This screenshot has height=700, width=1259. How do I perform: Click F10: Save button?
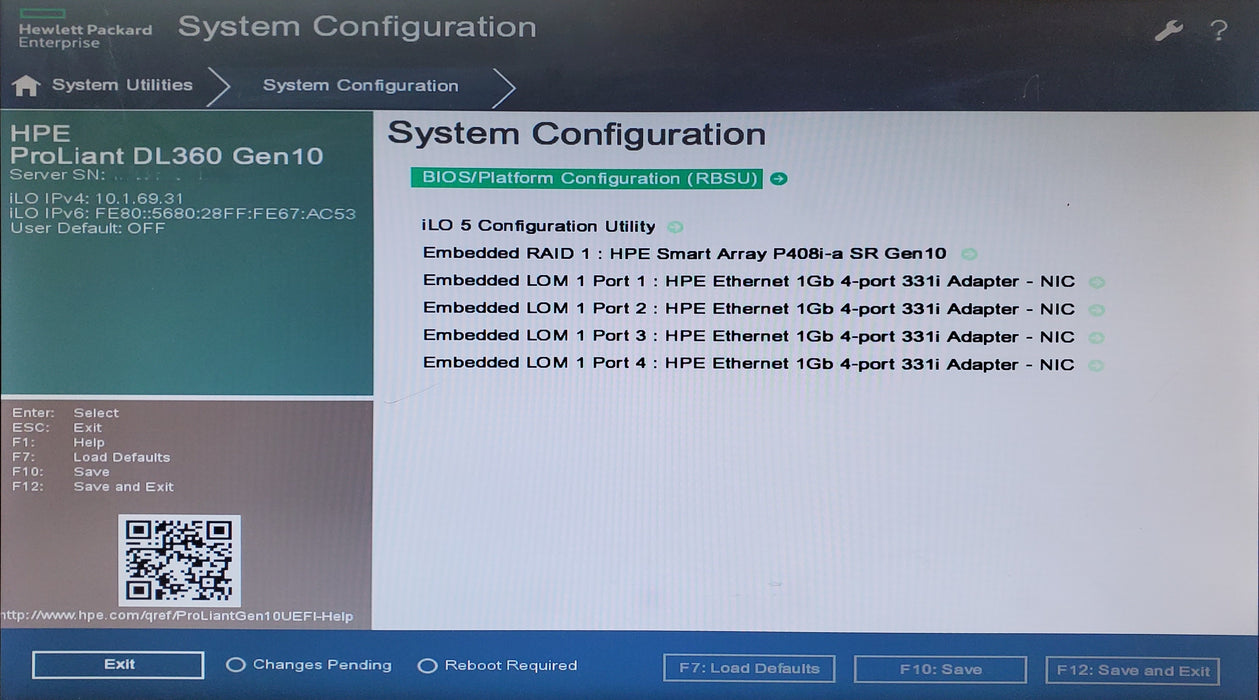coord(940,670)
